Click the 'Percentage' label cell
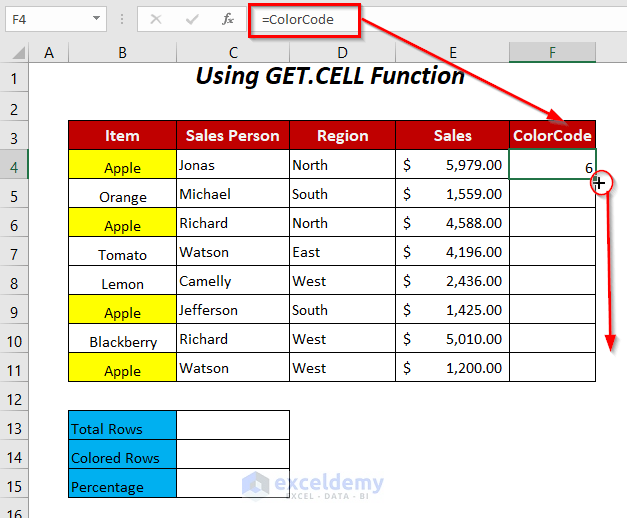 pyautogui.click(x=122, y=483)
